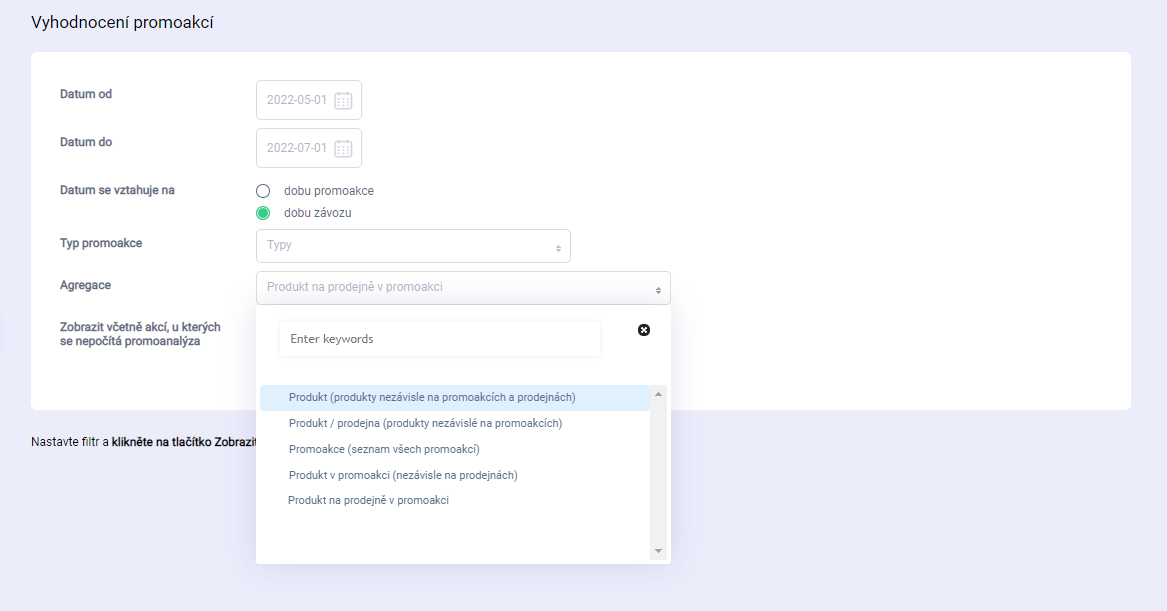Choose 'Produkt / prodejna' option from list
This screenshot has width=1167, height=611.
tap(425, 423)
